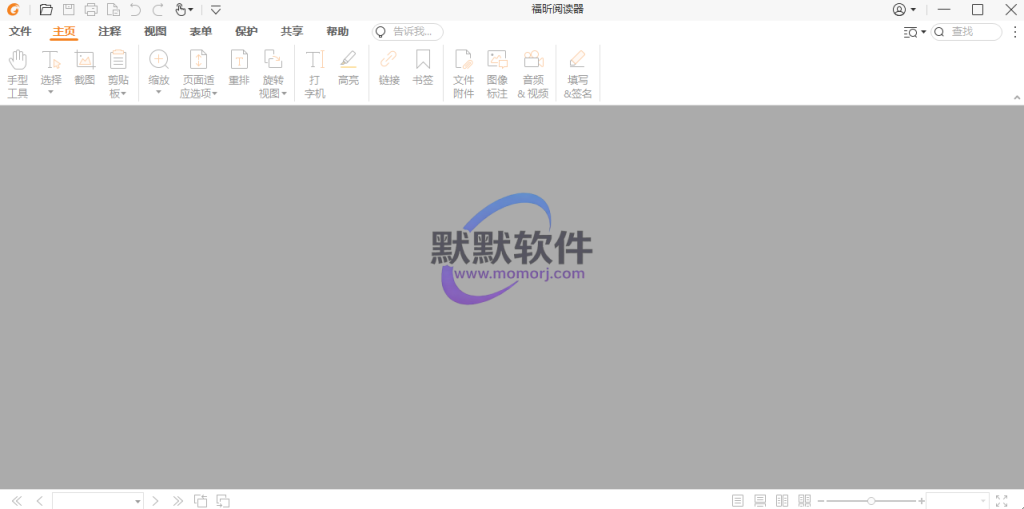1024x509 pixels.
Task: Select the Typewriter (打字机) tool
Action: pos(315,70)
